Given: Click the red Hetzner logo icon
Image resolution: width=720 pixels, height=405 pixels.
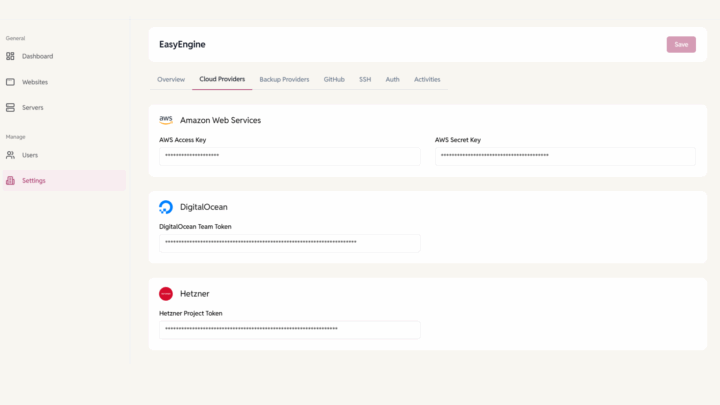Looking at the screenshot, I should coord(166,293).
